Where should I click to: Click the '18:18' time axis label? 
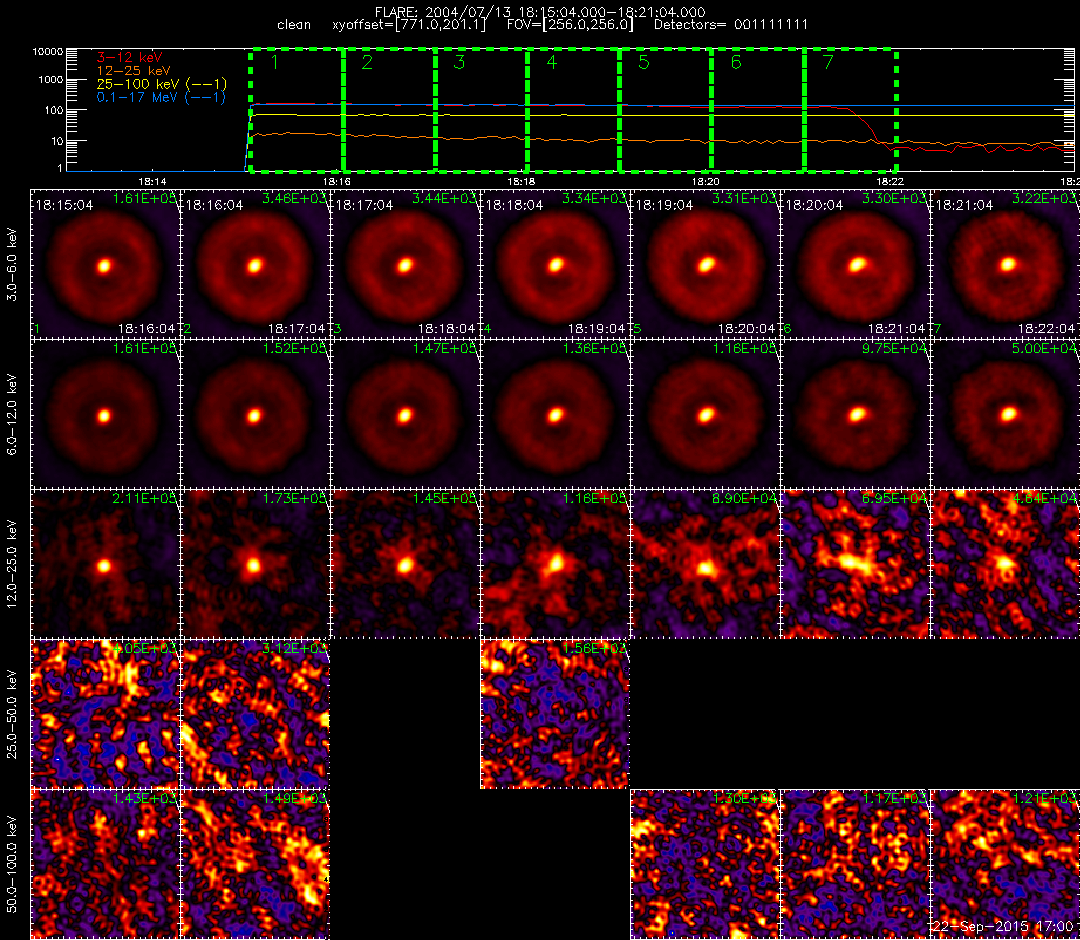tap(521, 182)
